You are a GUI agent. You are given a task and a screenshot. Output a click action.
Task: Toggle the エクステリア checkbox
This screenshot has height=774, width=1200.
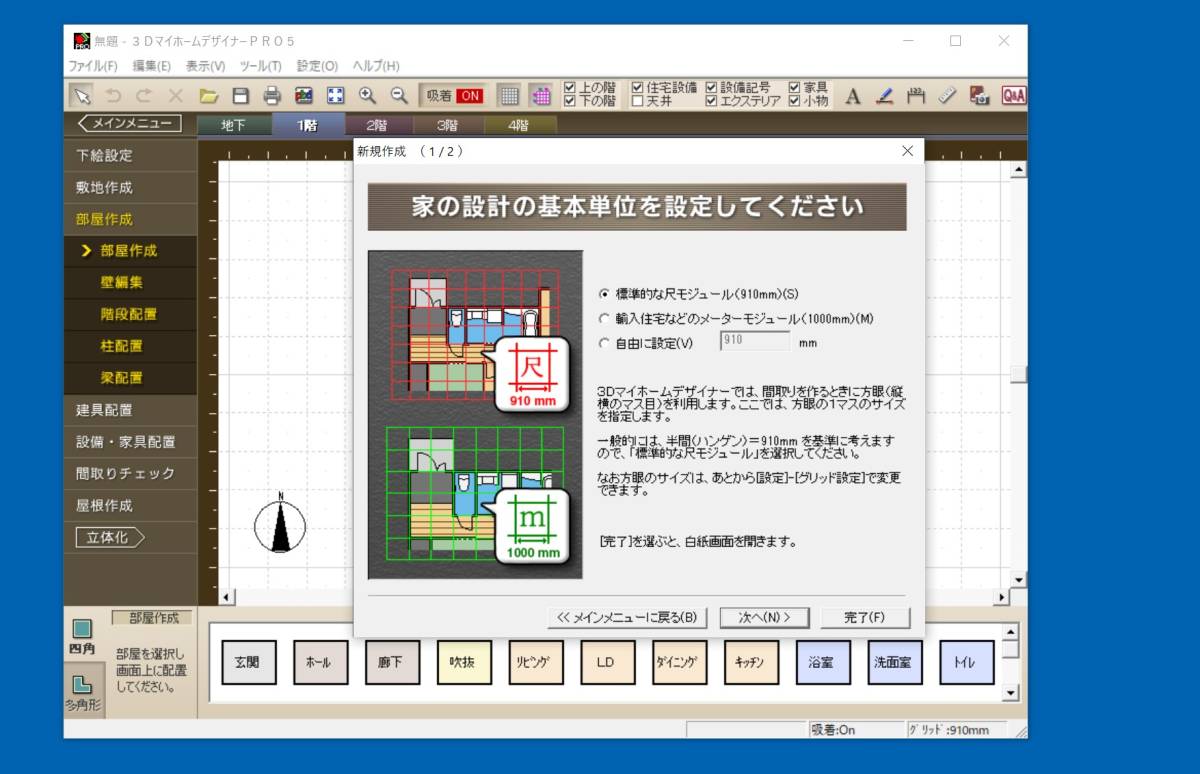point(712,101)
